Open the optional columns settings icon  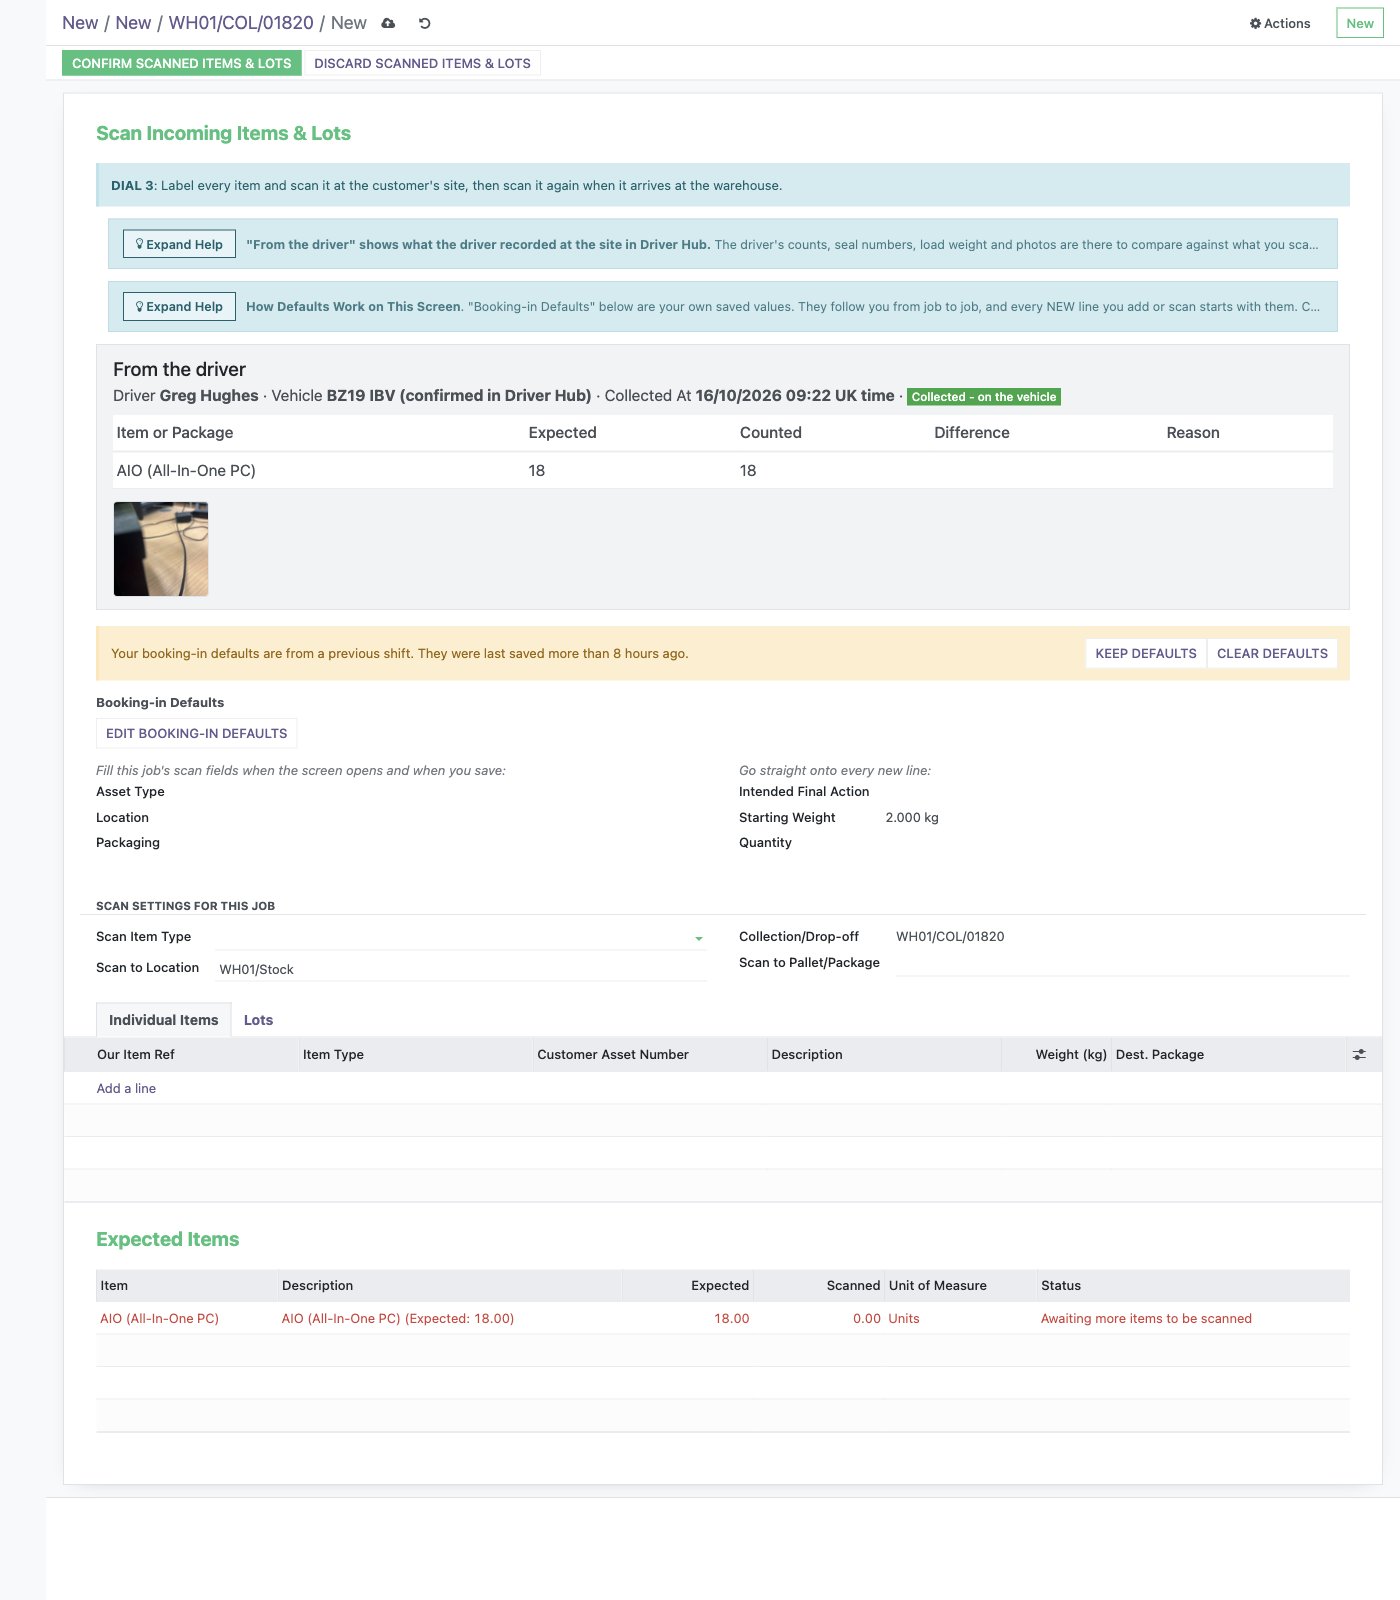pyautogui.click(x=1359, y=1054)
